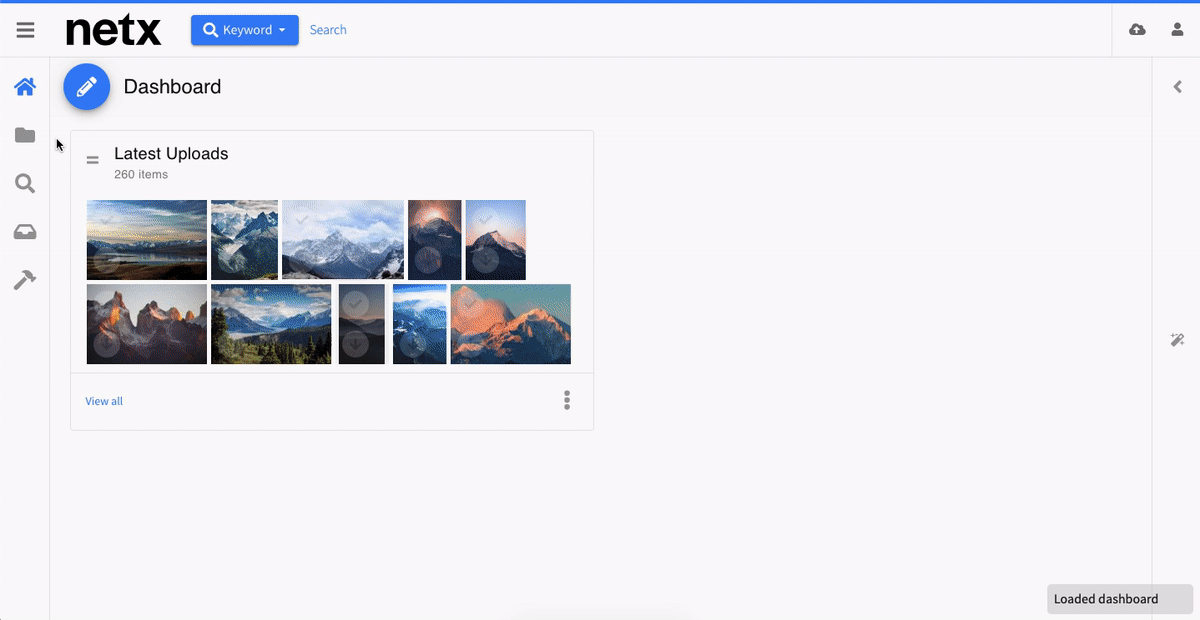
Task: Tick select checkmark on pink-sky peak thumbnail
Action: coord(485,219)
